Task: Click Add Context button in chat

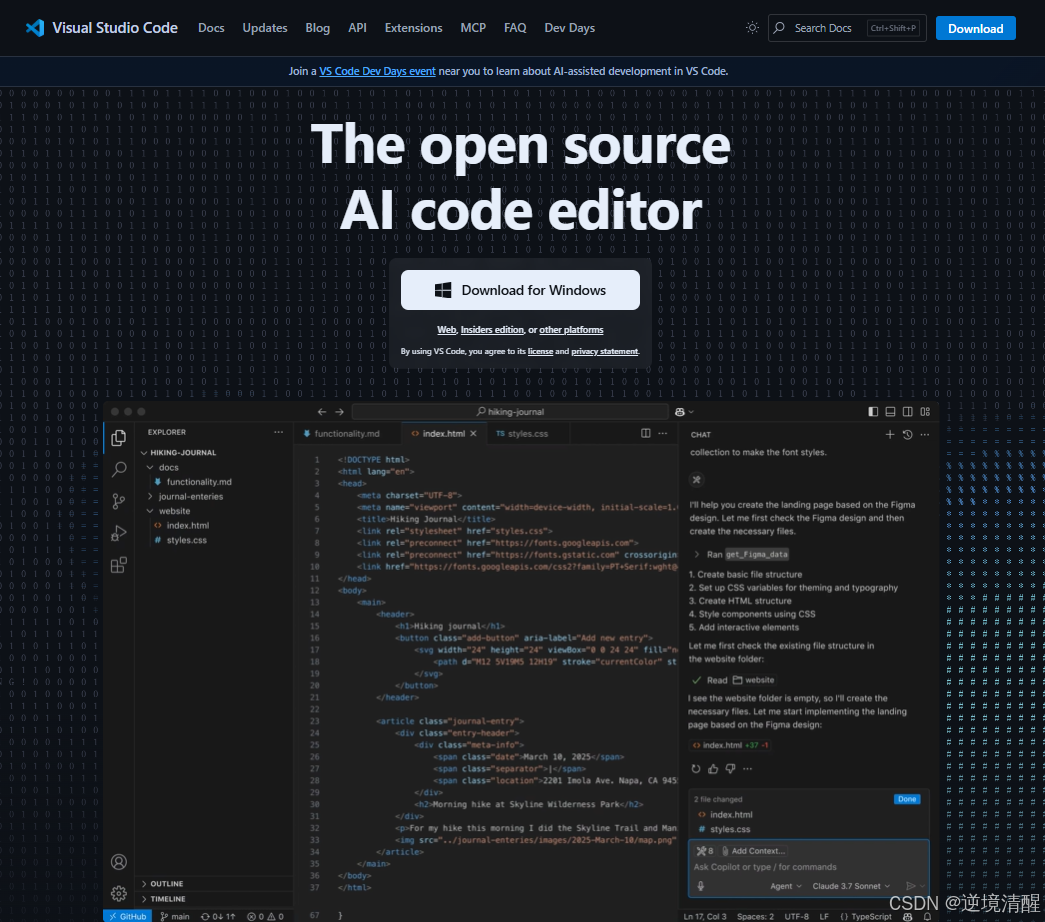Action: [753, 851]
